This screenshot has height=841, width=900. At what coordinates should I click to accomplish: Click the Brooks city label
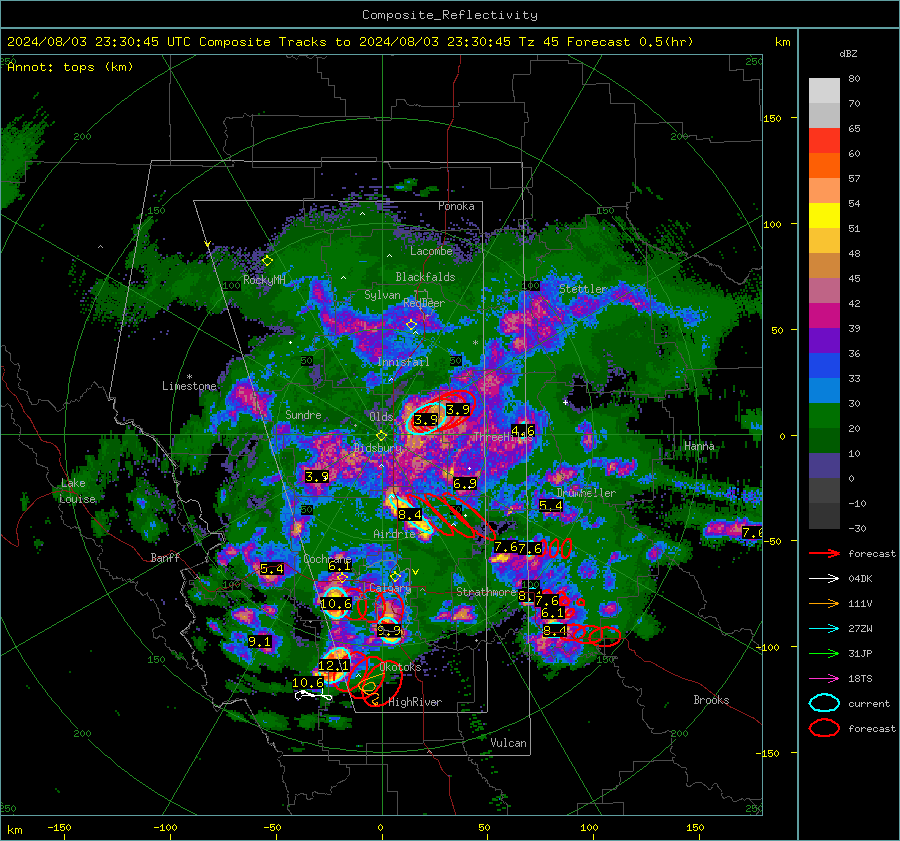711,700
